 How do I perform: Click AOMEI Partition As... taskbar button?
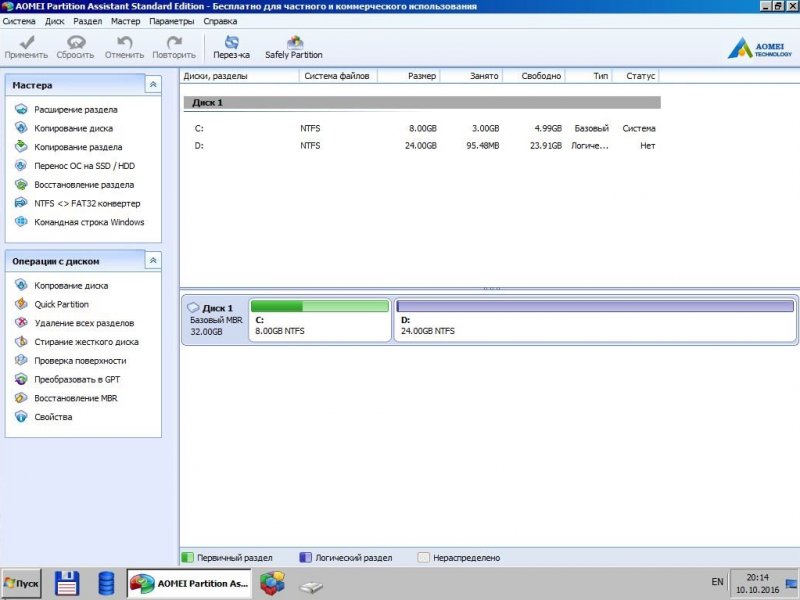[x=189, y=584]
